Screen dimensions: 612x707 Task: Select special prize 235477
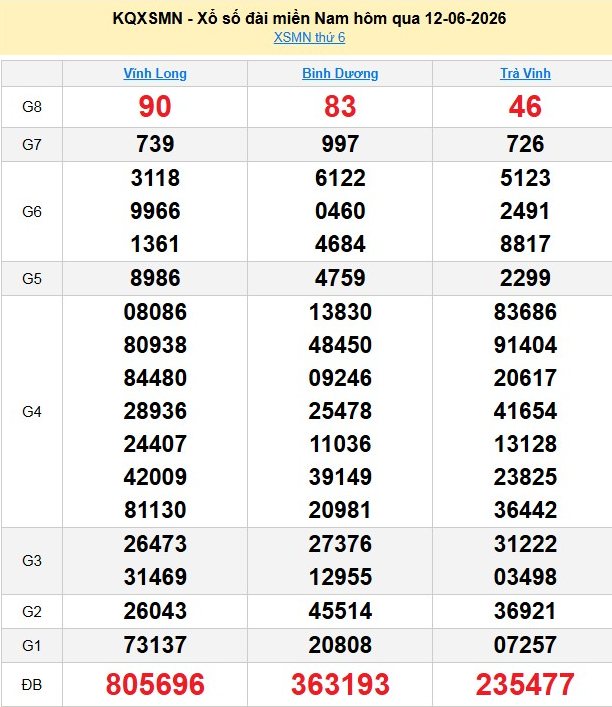point(525,684)
